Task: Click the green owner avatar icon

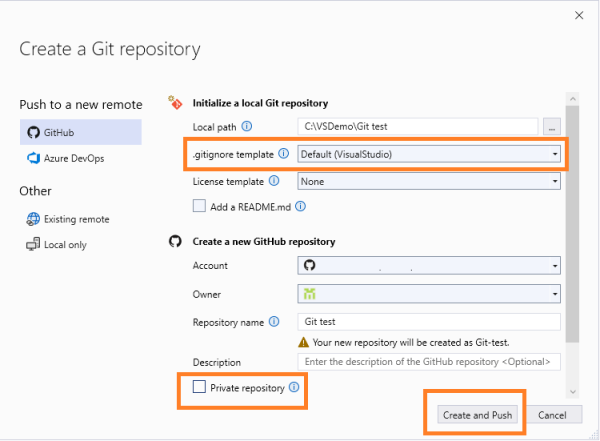Action: (309, 294)
